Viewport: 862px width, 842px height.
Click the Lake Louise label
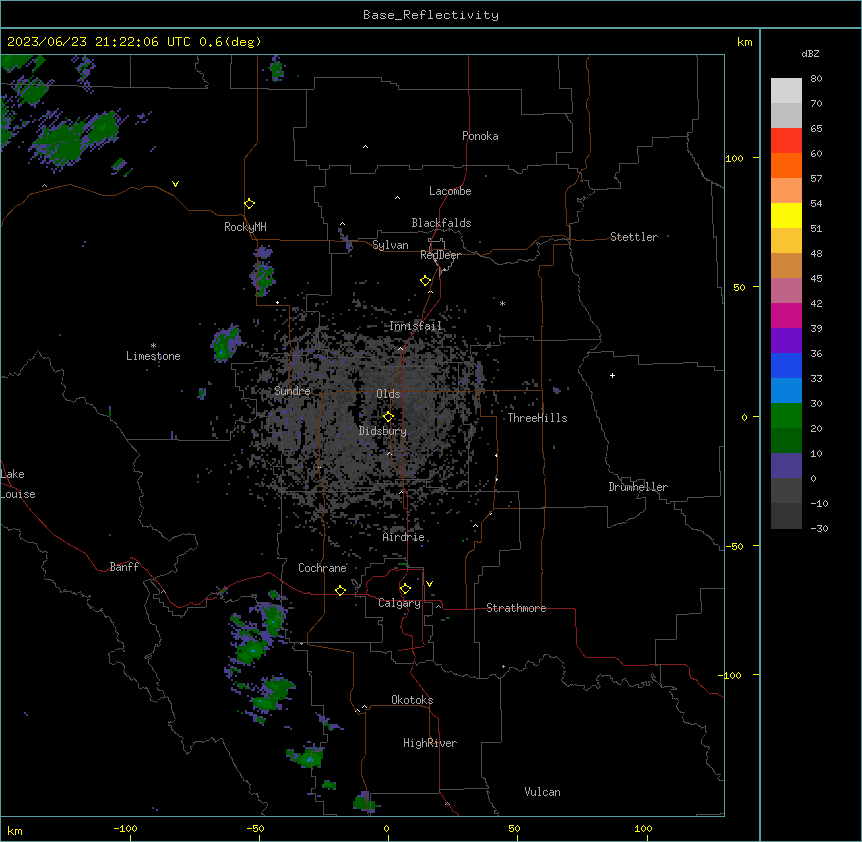coord(18,484)
